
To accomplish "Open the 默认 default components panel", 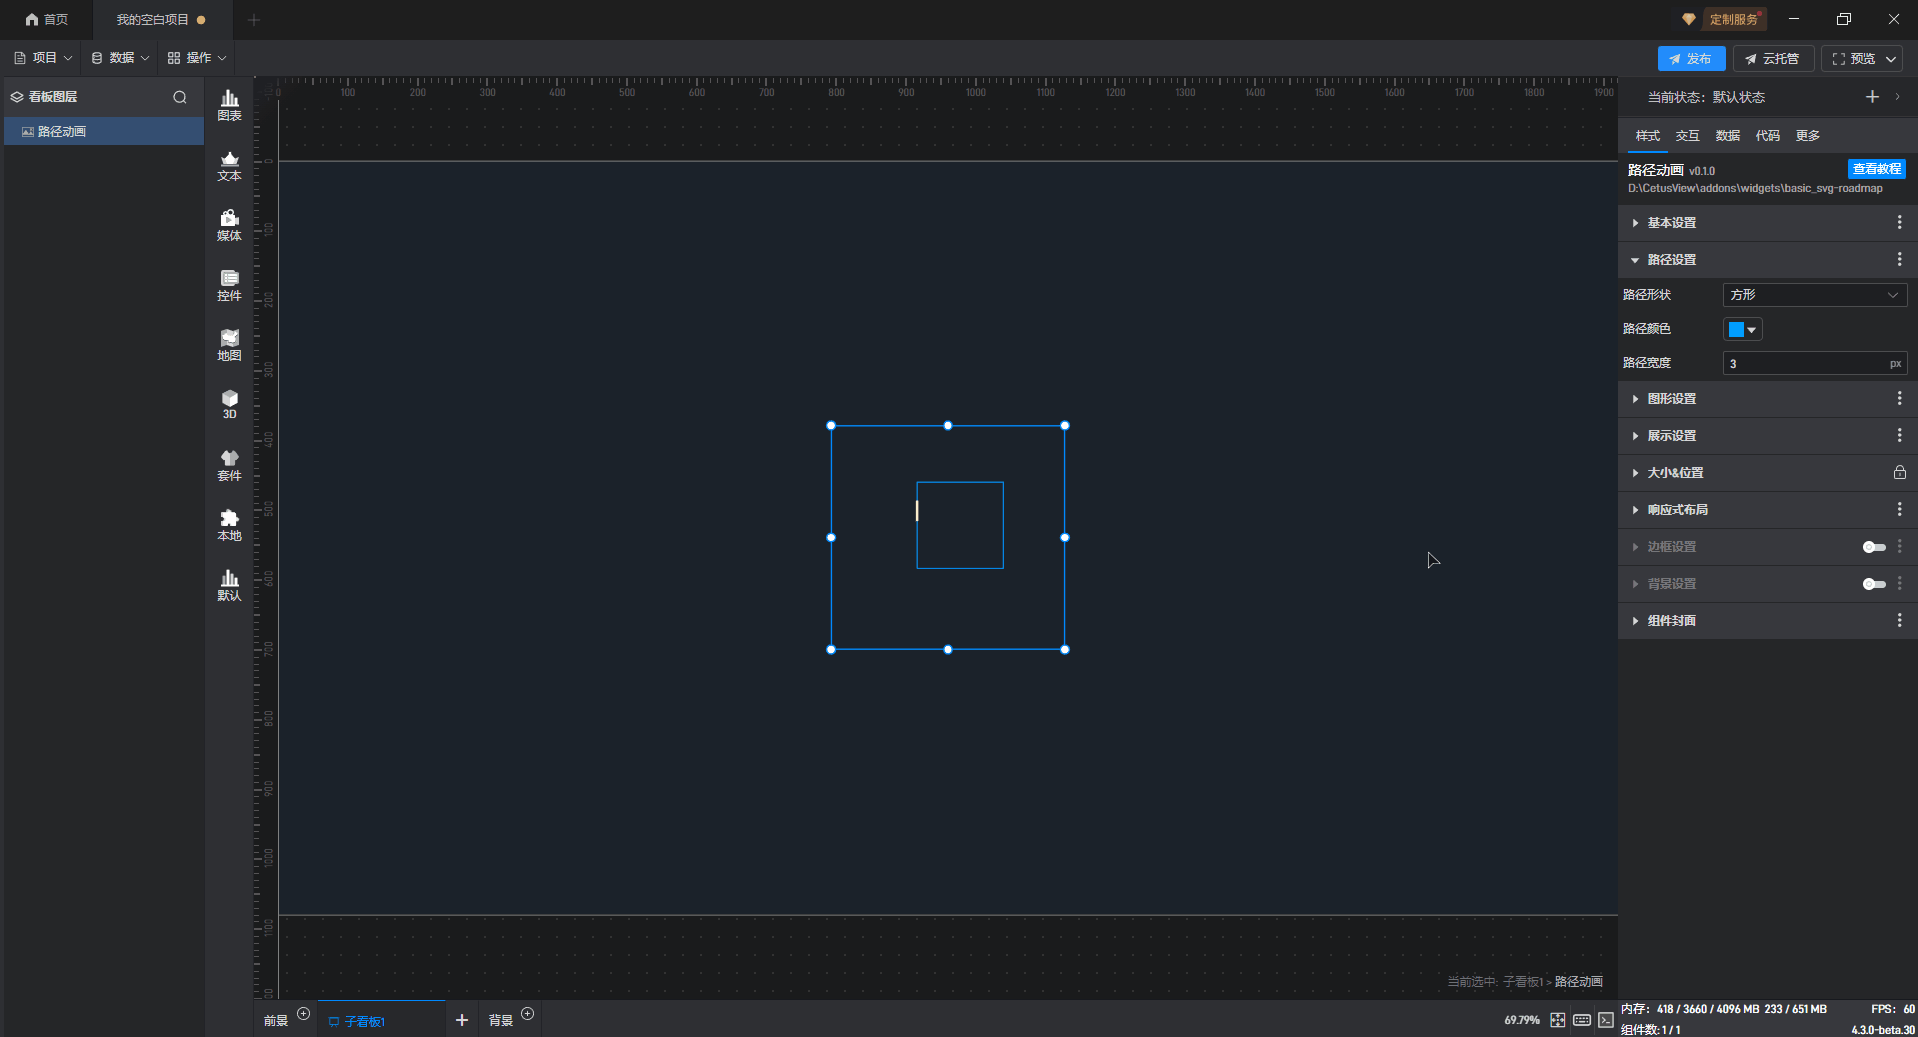I will point(229,585).
